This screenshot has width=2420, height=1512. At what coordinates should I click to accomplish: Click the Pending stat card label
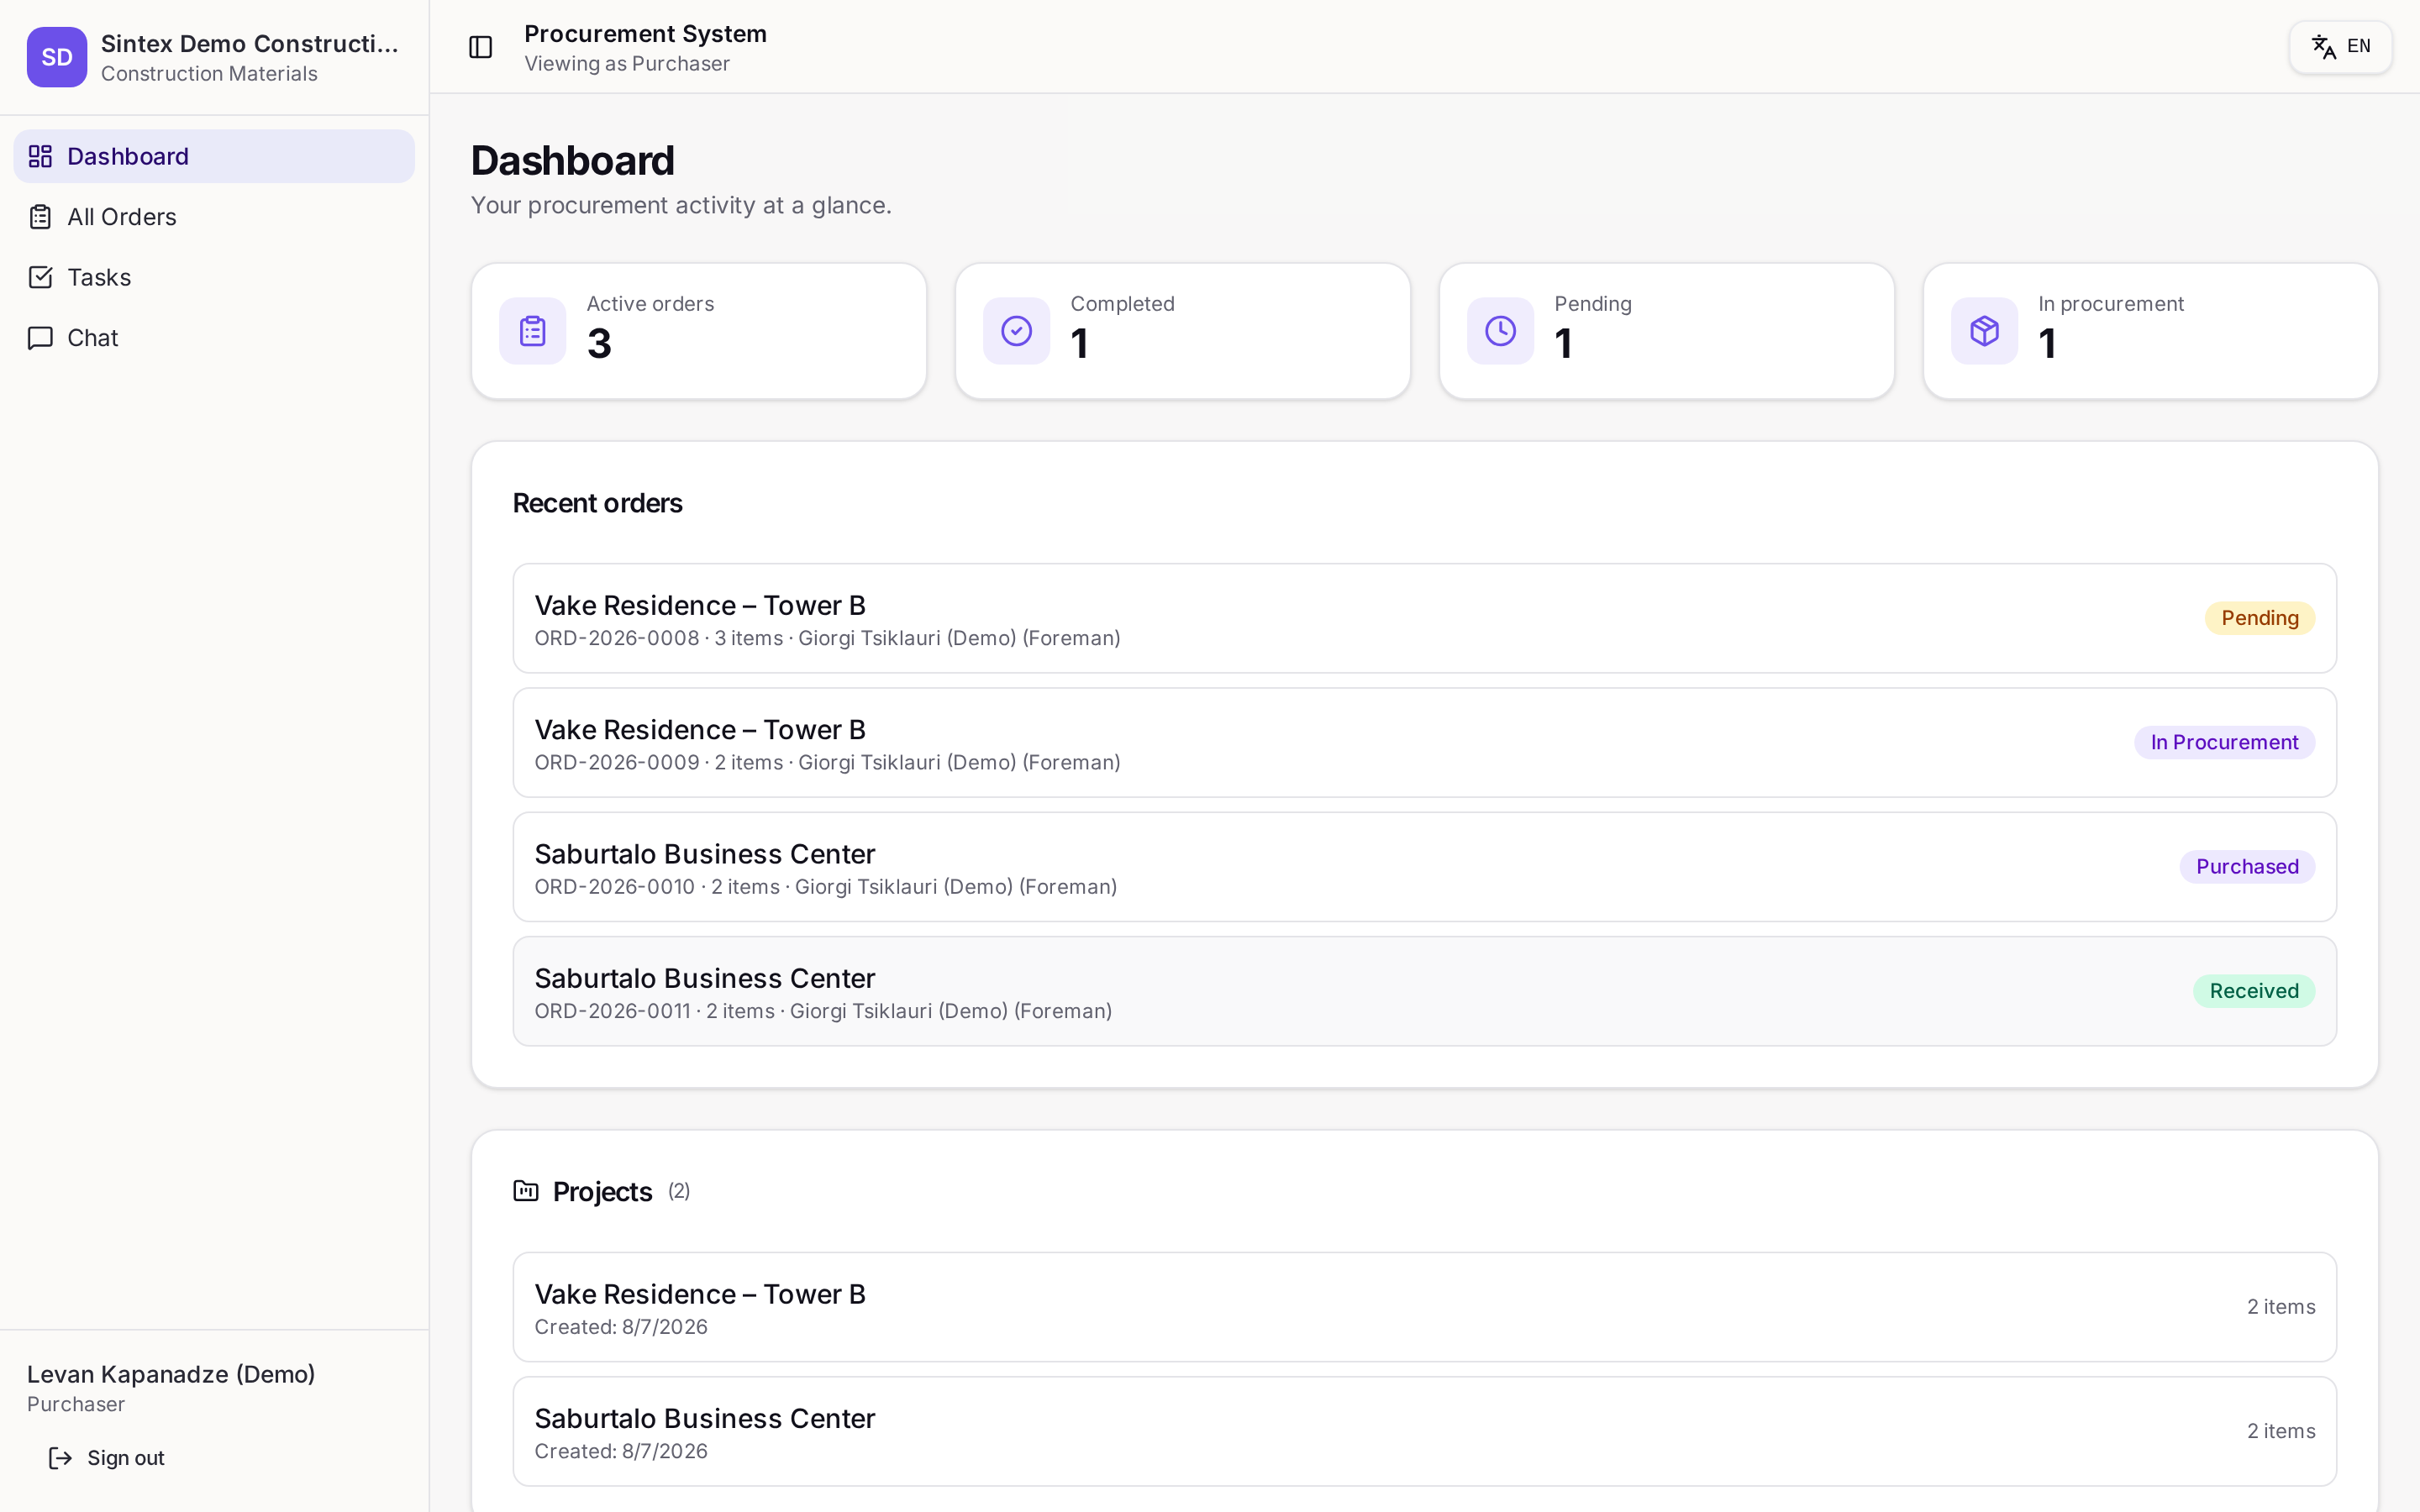pos(1593,304)
